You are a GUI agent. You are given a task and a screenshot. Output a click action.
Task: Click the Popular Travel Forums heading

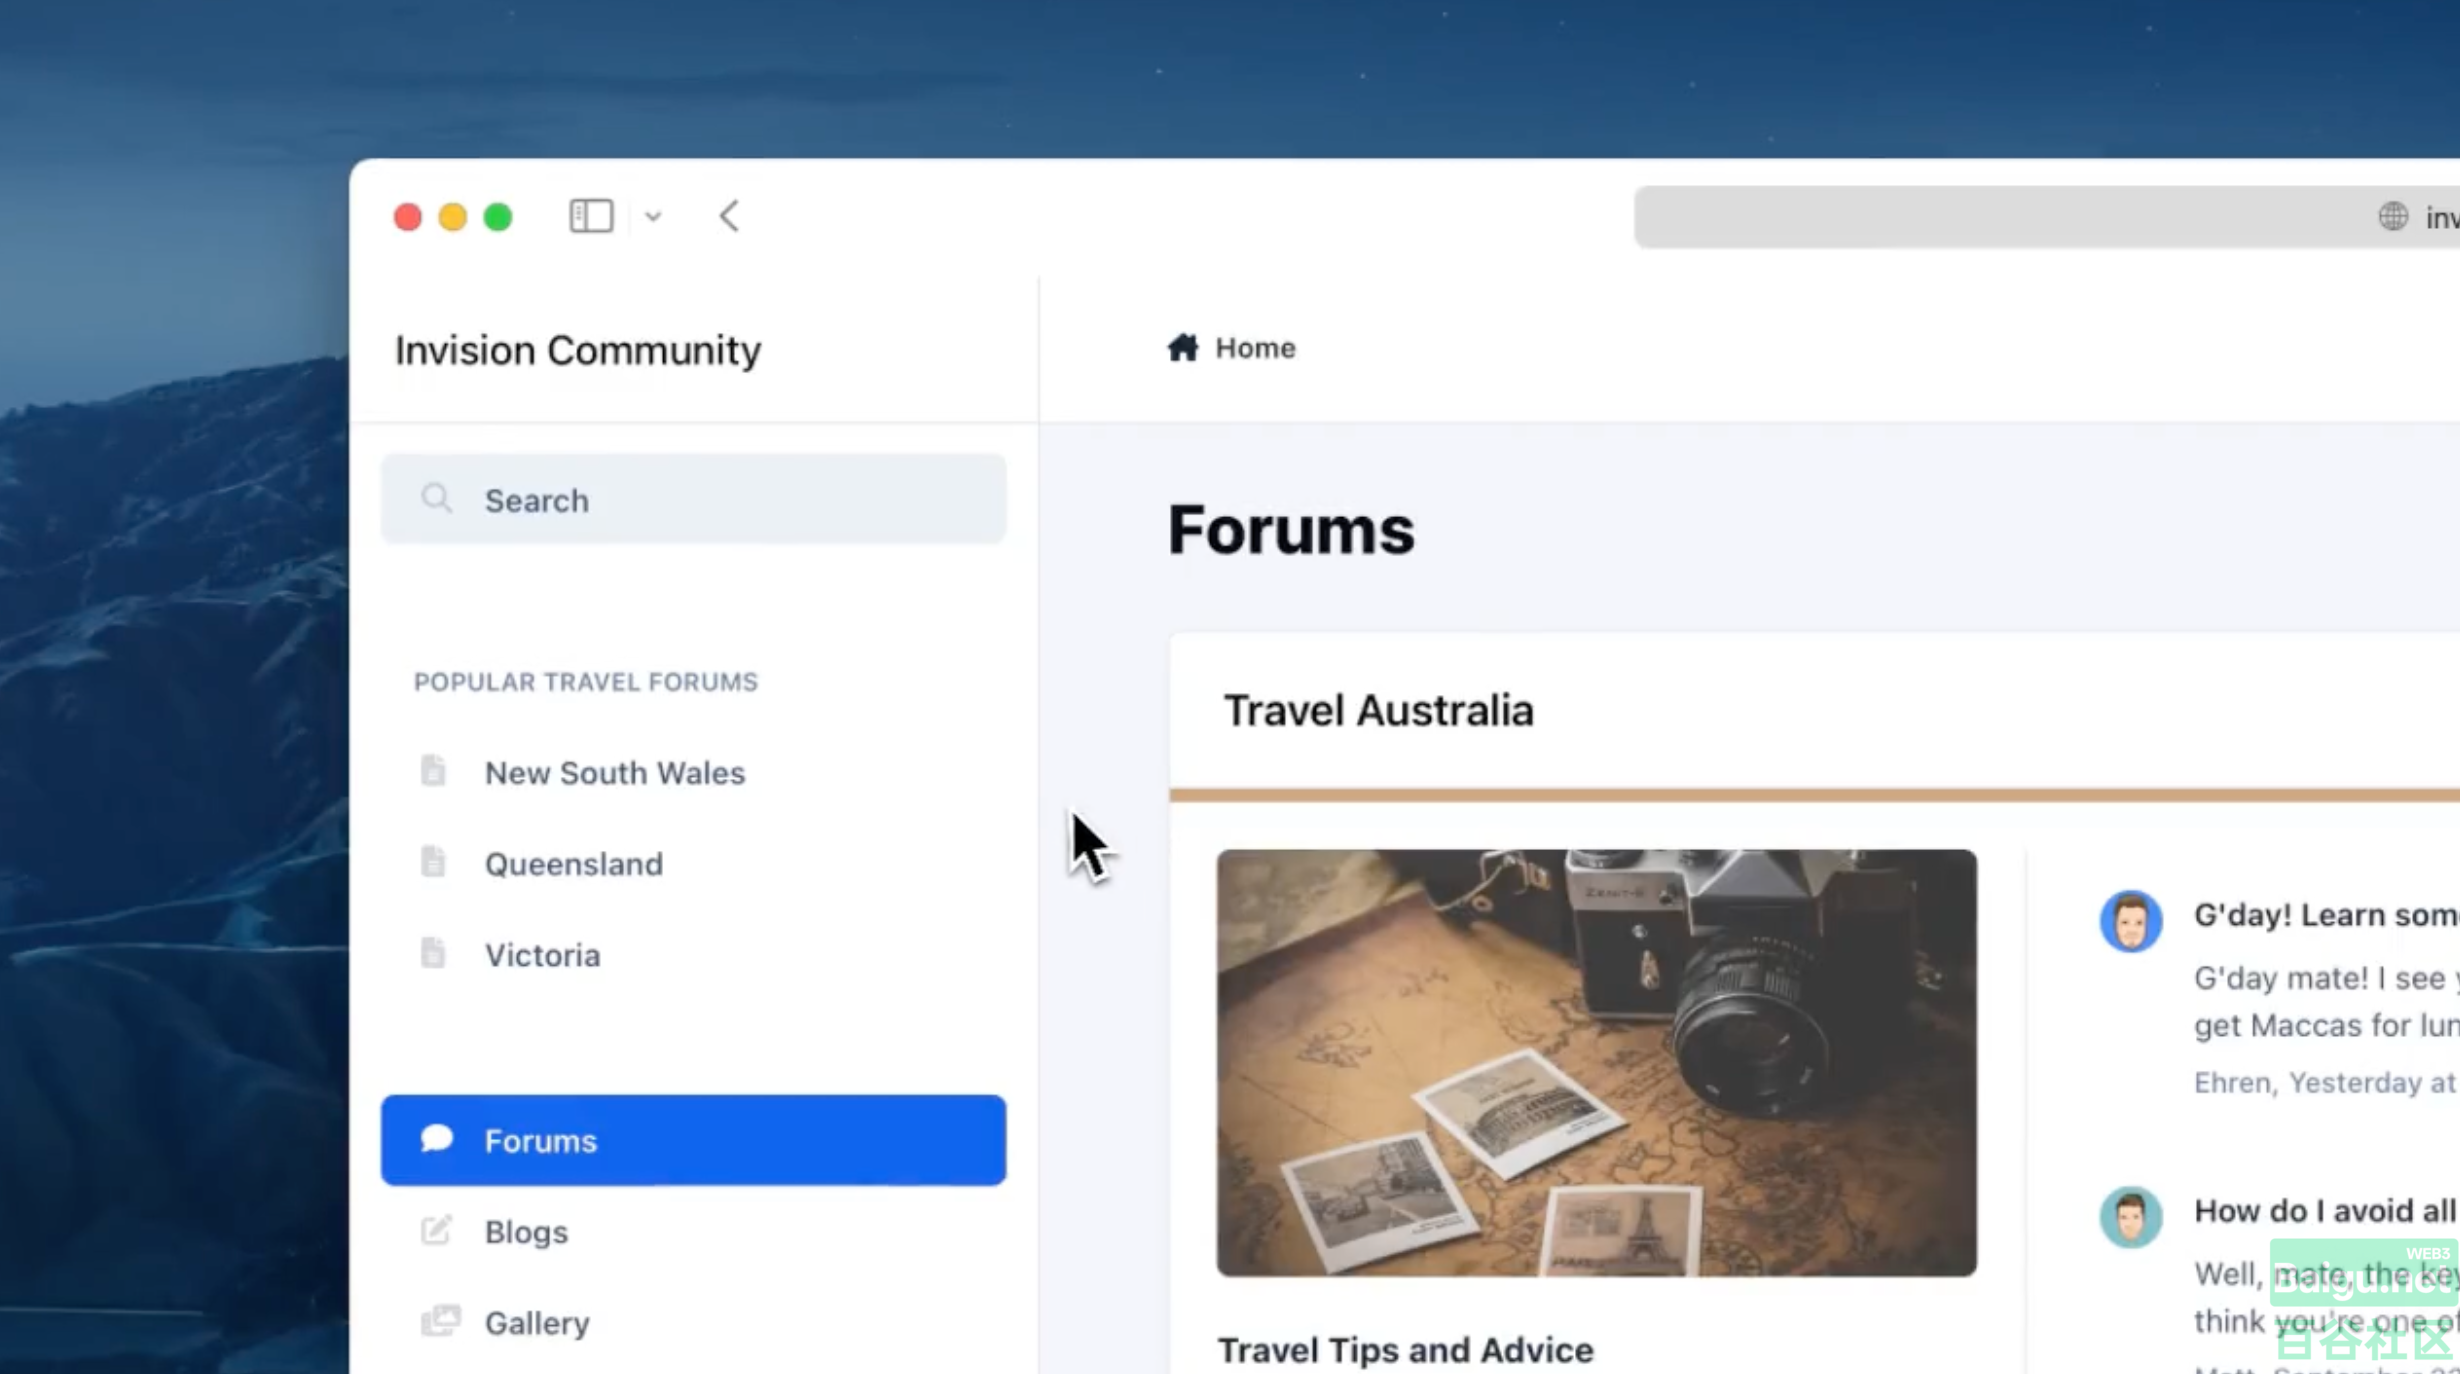(x=586, y=682)
